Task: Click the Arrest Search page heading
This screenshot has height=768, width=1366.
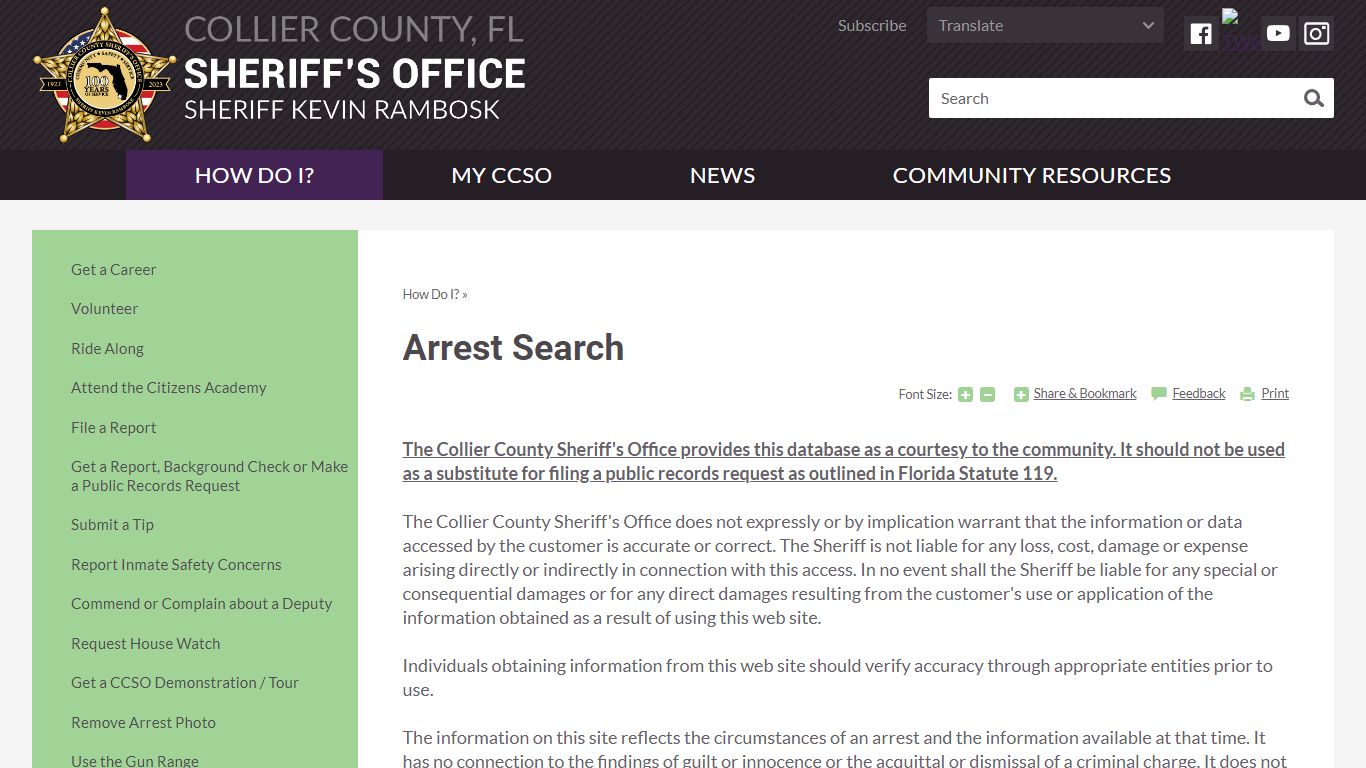Action: tap(513, 348)
